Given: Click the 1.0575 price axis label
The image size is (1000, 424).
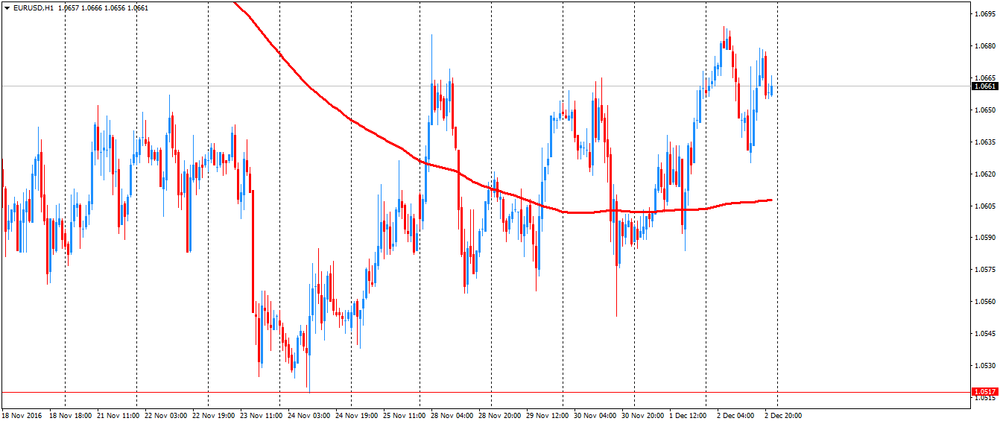Looking at the screenshot, I should 984,270.
